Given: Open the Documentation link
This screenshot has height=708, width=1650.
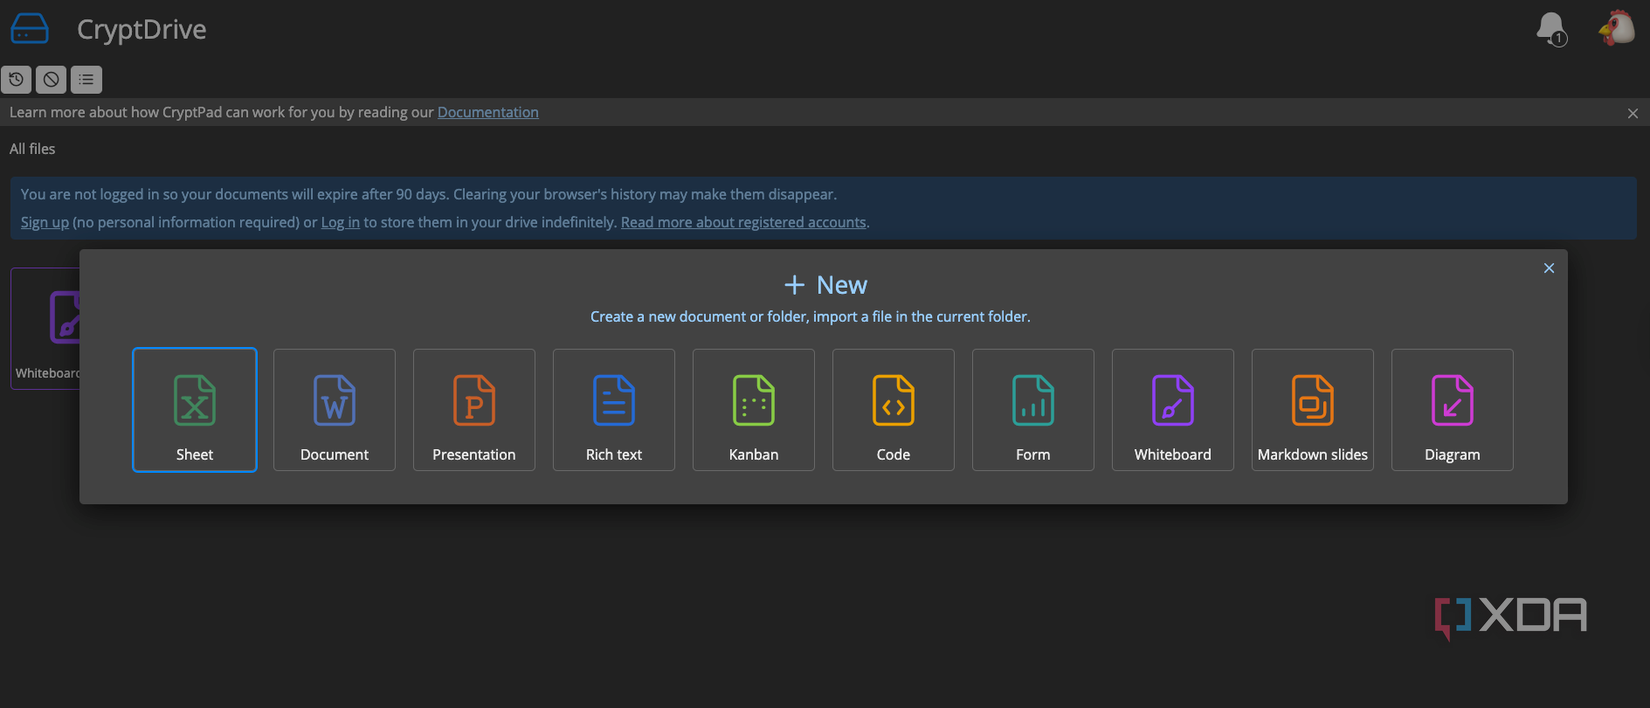Looking at the screenshot, I should tap(488, 112).
